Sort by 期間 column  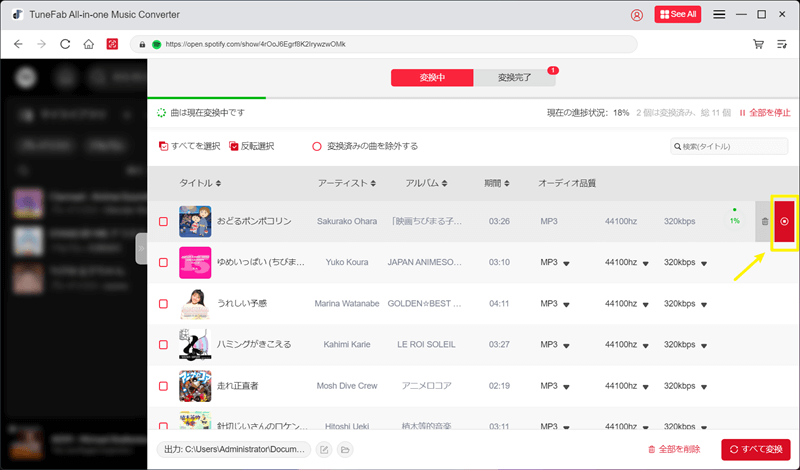click(497, 183)
